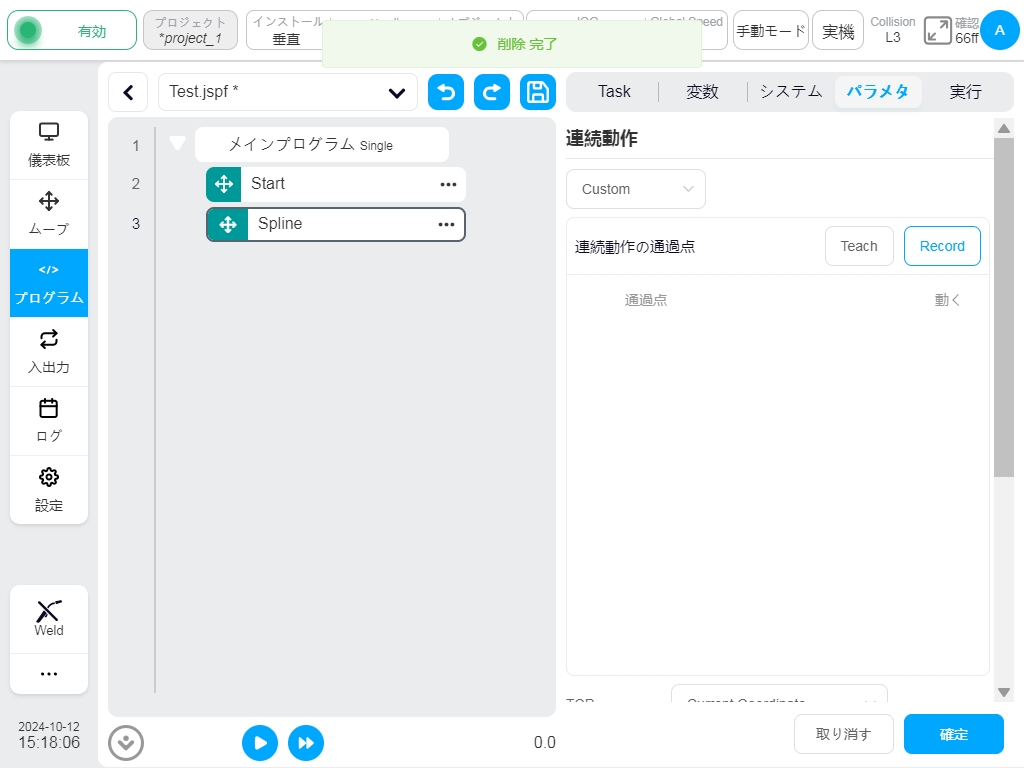1024x768 pixels.
Task: Select the Start program node
Action: click(x=336, y=184)
